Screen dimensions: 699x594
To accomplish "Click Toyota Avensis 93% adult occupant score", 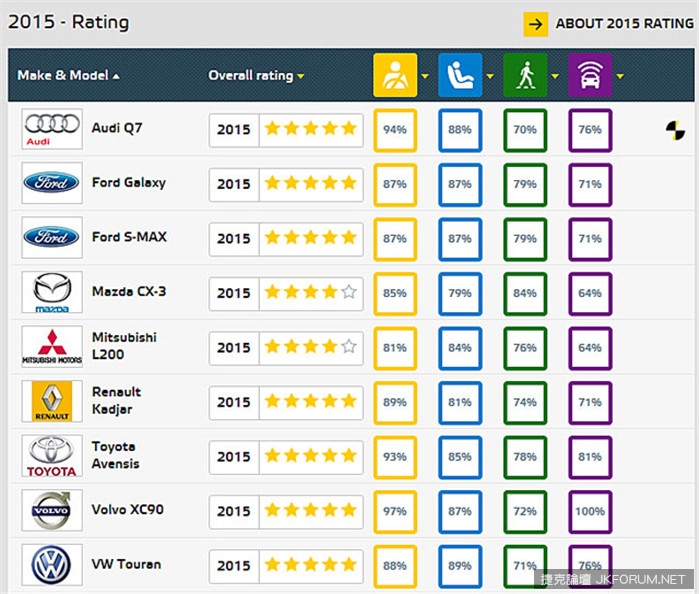I will pos(395,456).
